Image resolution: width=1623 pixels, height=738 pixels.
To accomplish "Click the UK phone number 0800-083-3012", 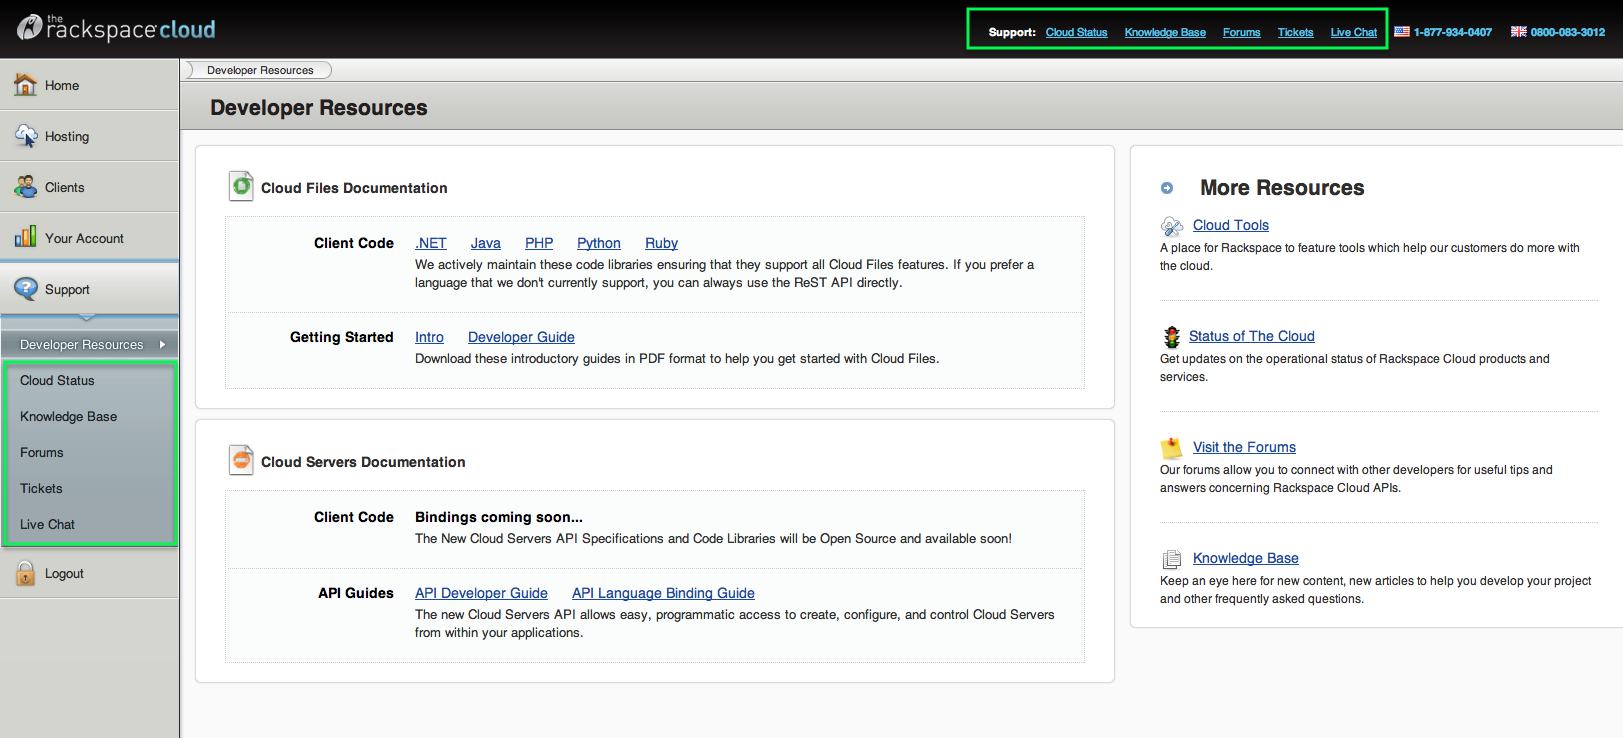I will pyautogui.click(x=1567, y=32).
